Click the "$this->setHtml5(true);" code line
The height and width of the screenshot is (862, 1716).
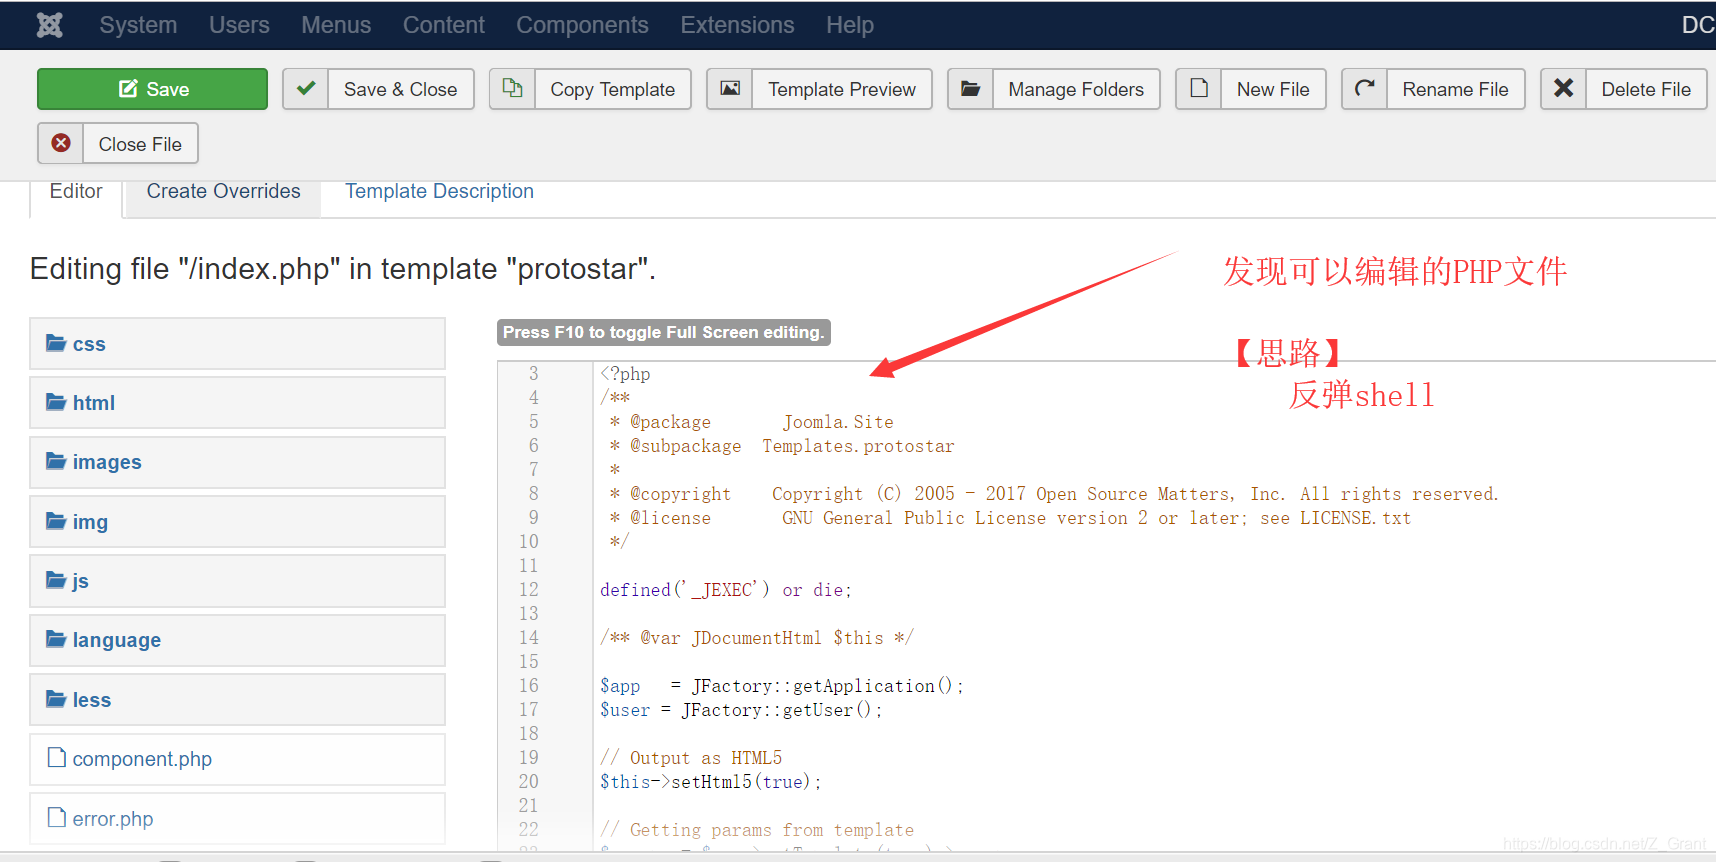point(711,782)
